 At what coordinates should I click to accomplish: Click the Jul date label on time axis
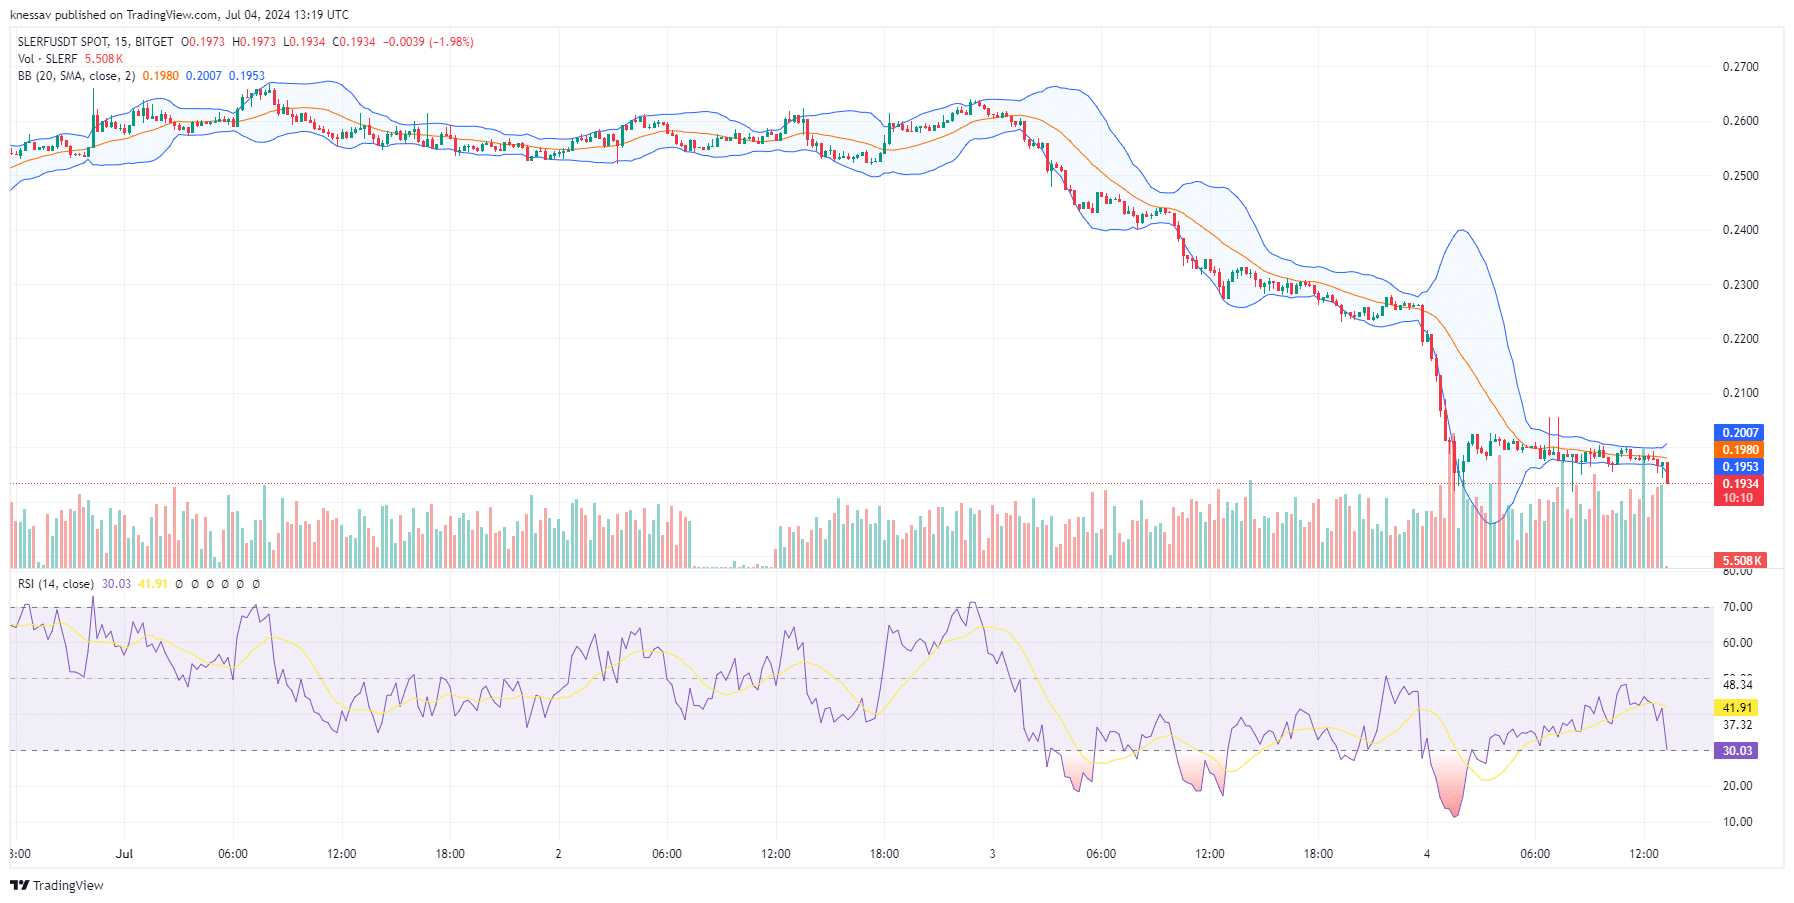point(124,854)
